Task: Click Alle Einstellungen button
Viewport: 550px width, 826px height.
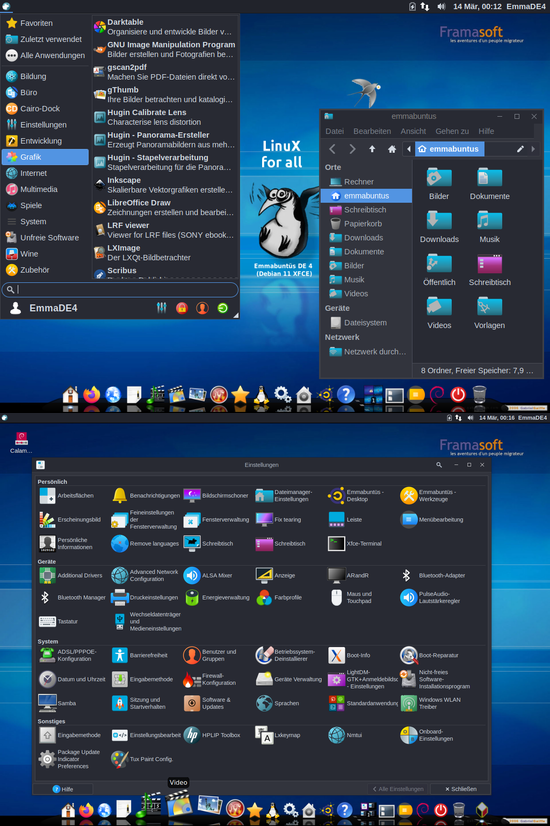Action: click(x=398, y=789)
